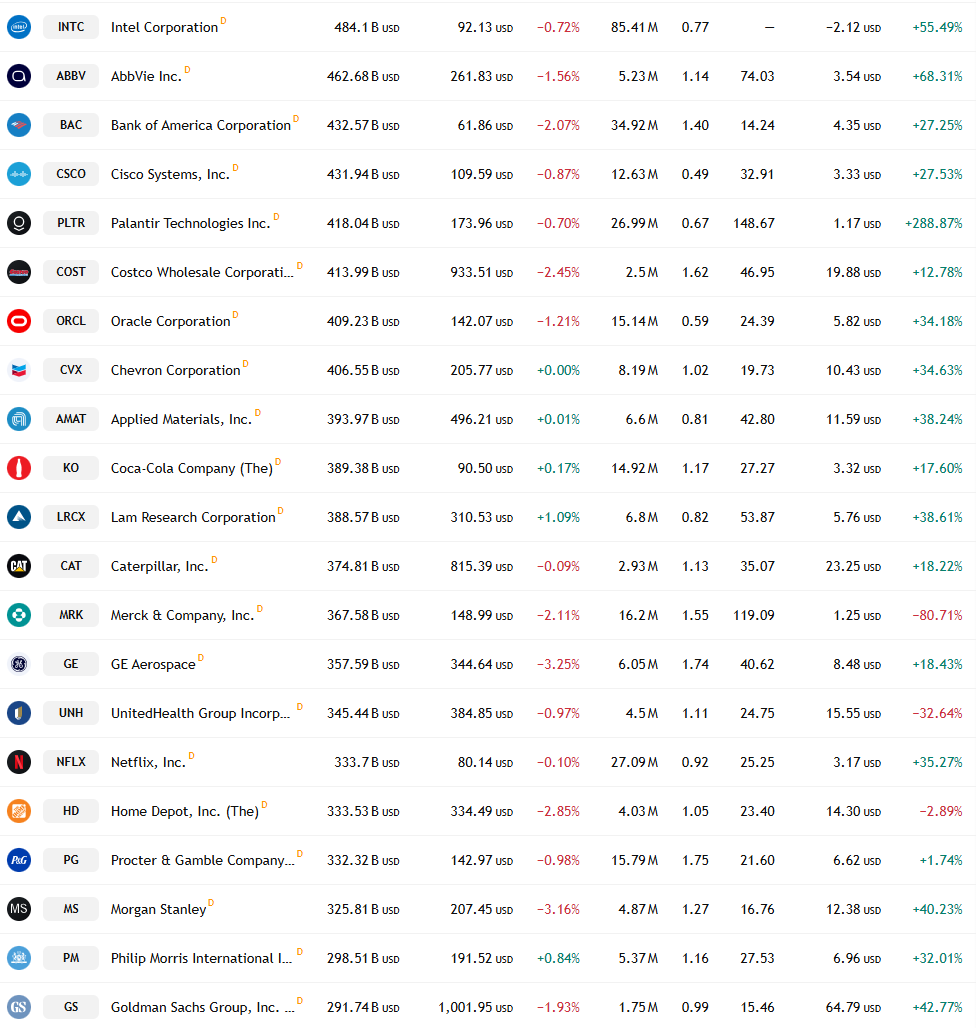This screenshot has width=976, height=1028.
Task: Open the CSCO ticker symbol
Action: (71, 174)
